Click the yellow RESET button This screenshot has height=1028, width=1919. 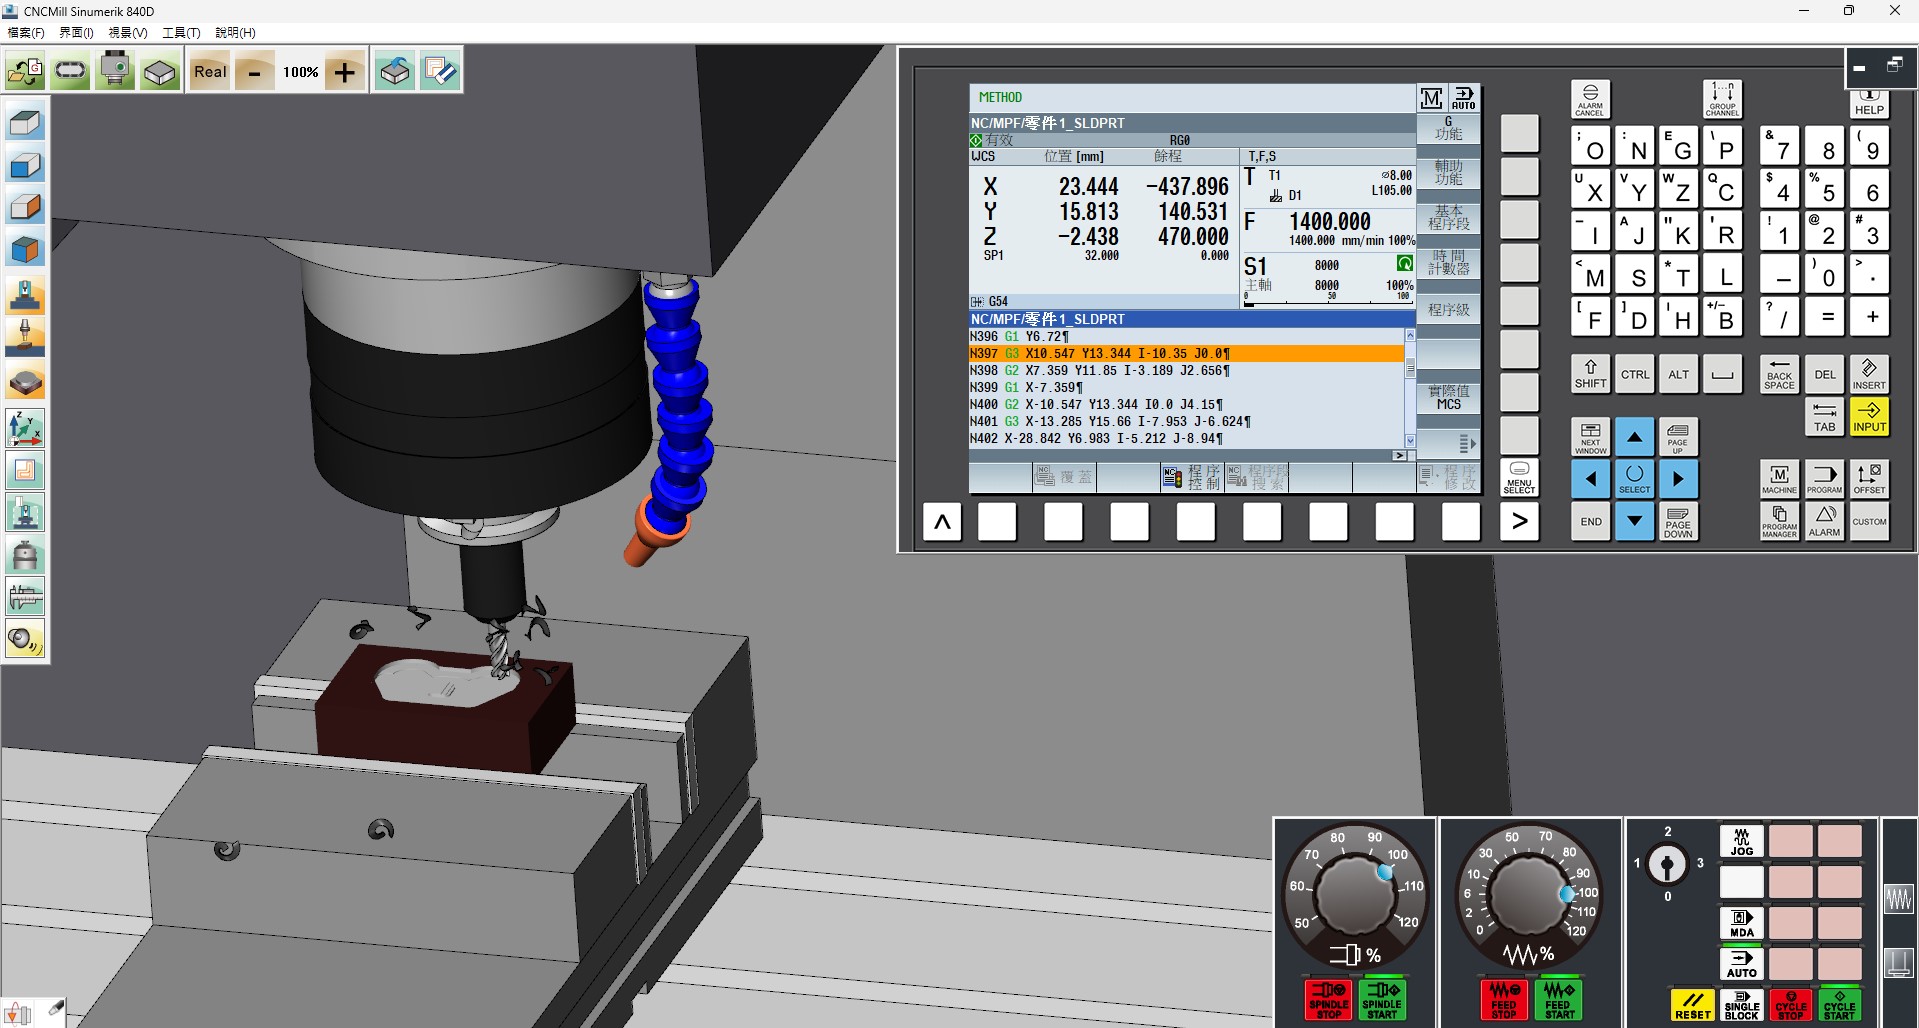[x=1692, y=1005]
